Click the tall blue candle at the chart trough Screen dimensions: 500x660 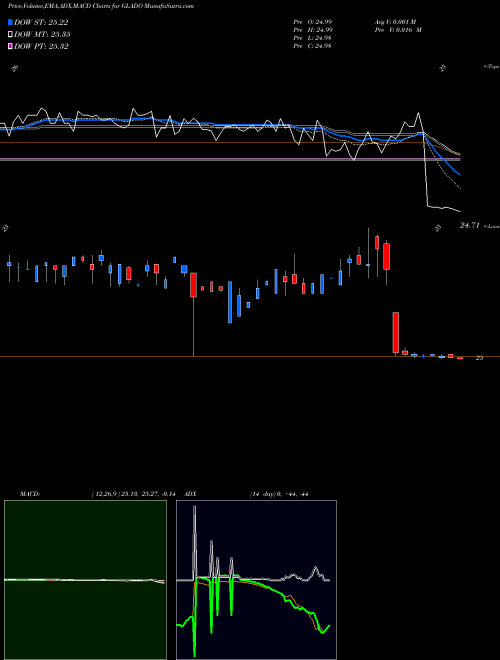point(230,302)
